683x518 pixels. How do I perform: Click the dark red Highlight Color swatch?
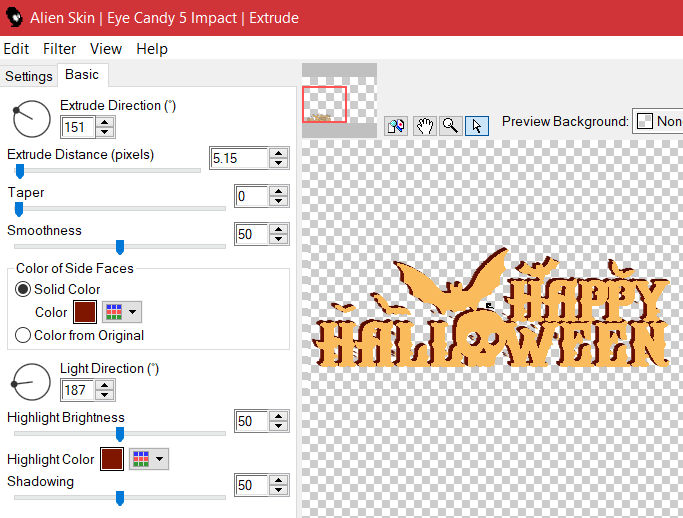point(111,459)
